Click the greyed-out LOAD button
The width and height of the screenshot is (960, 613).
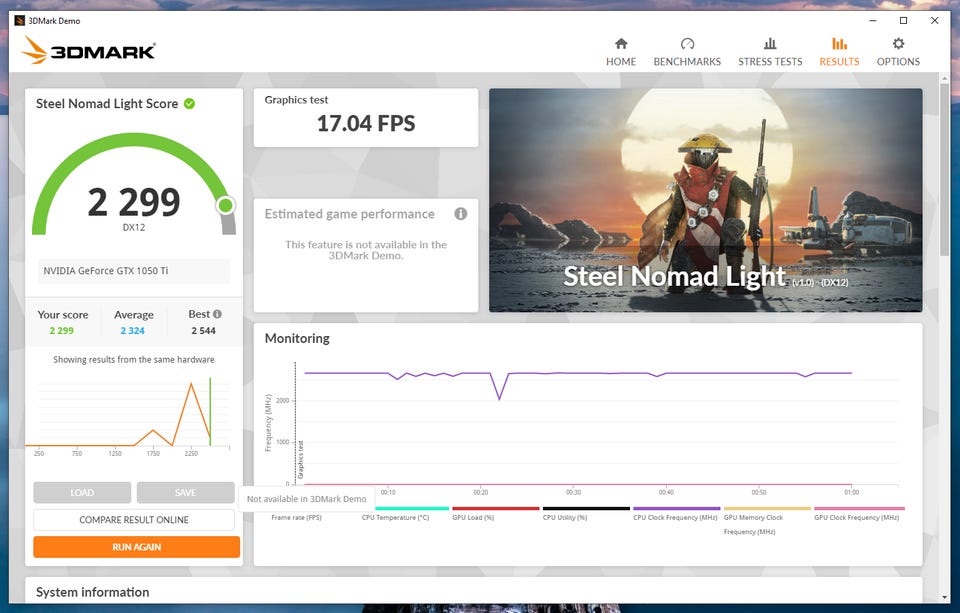click(x=82, y=492)
